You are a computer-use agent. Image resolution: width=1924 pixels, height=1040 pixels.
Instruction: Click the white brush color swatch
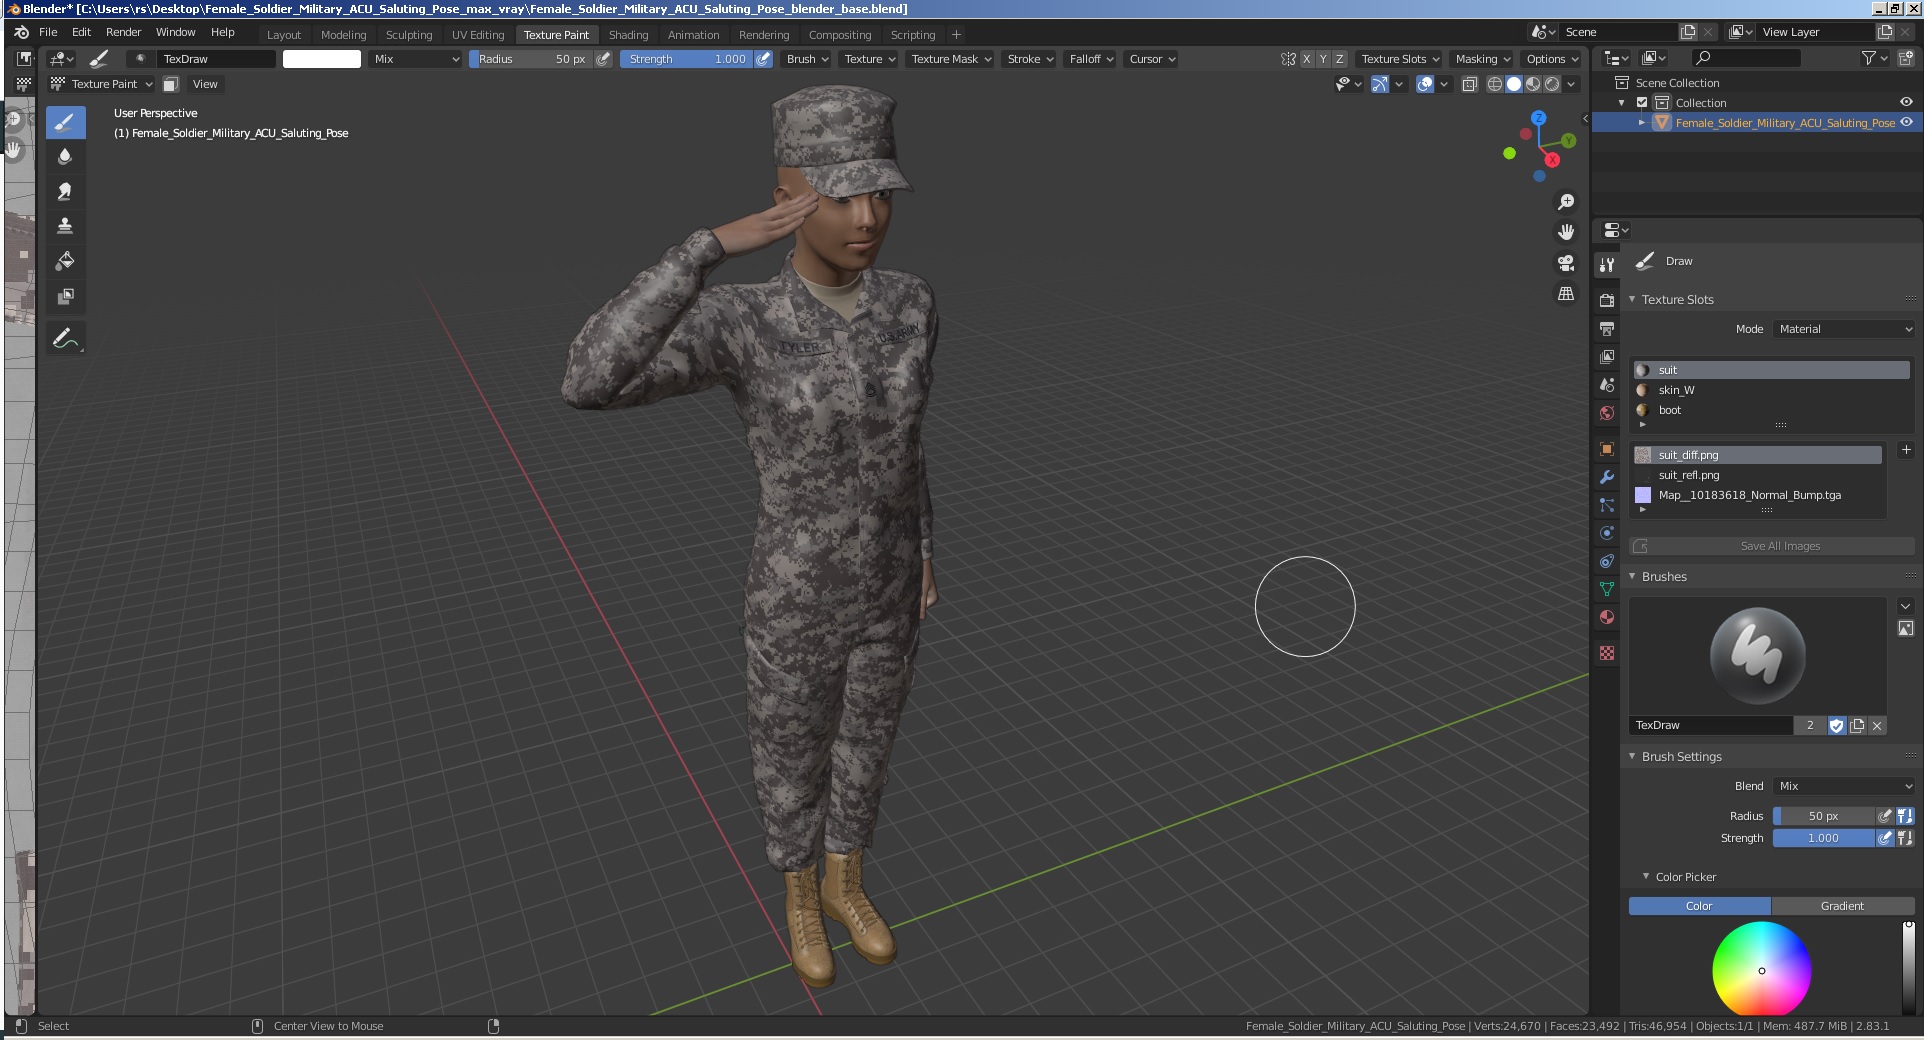tap(322, 59)
